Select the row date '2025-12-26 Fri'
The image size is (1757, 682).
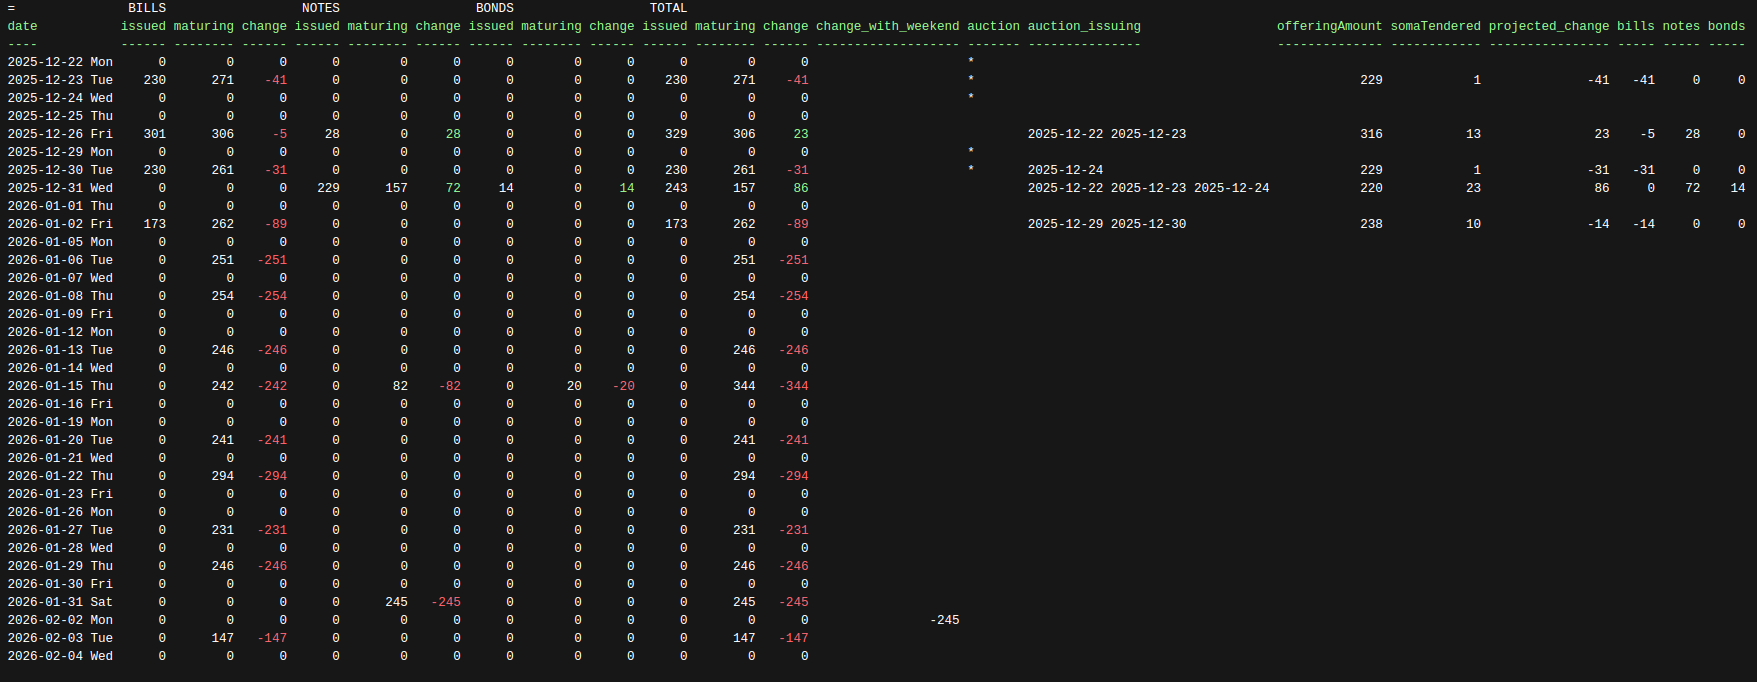pyautogui.click(x=60, y=134)
